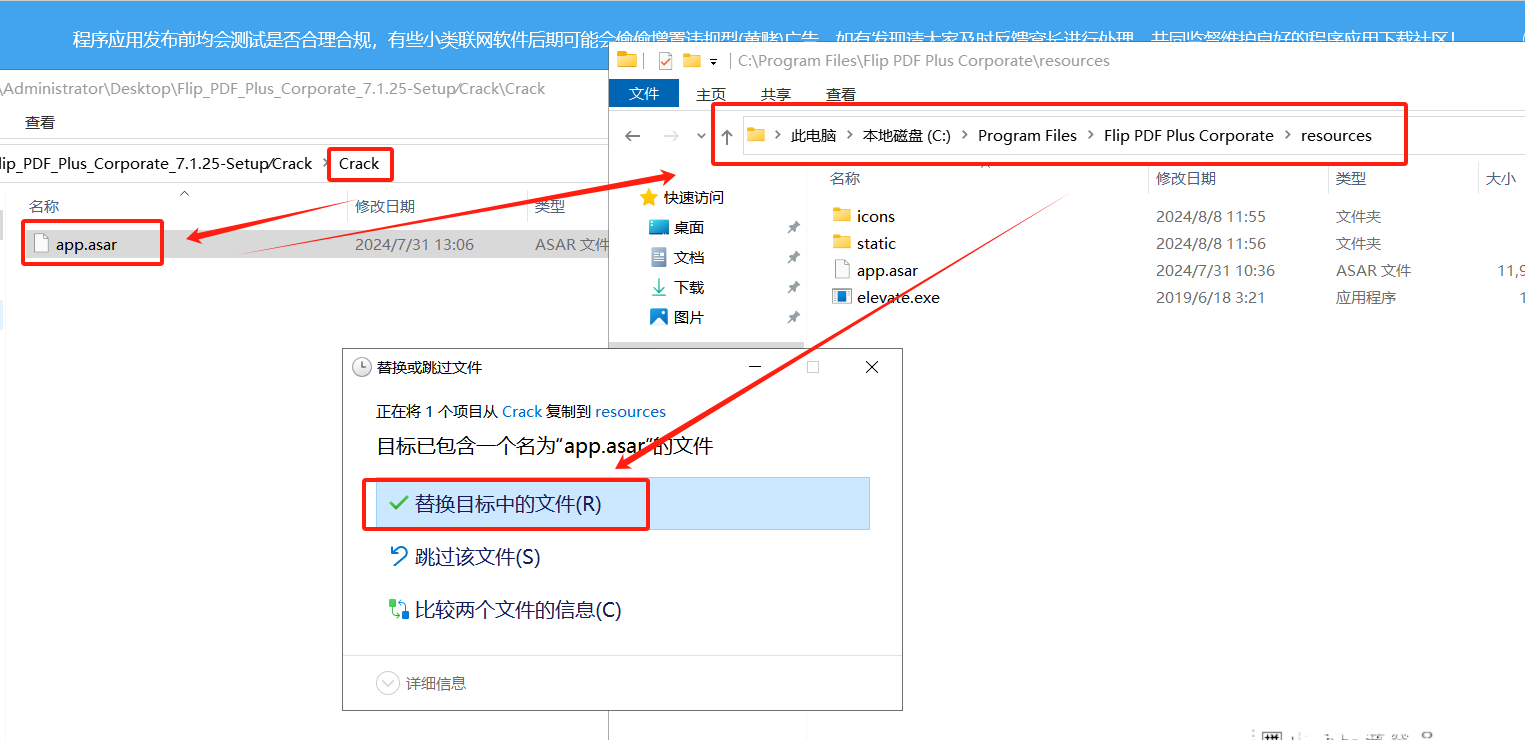The image size is (1525, 740).
Task: Select Crack in the left window breadcrumb
Action: [359, 164]
